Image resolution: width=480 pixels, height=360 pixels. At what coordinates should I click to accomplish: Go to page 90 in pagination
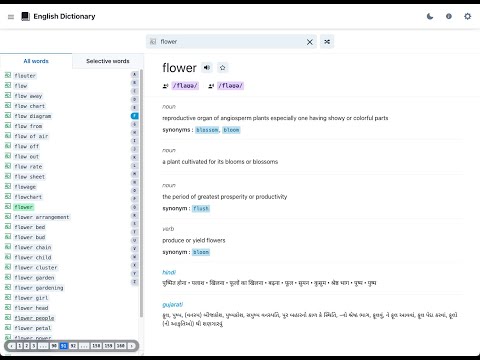point(54,346)
